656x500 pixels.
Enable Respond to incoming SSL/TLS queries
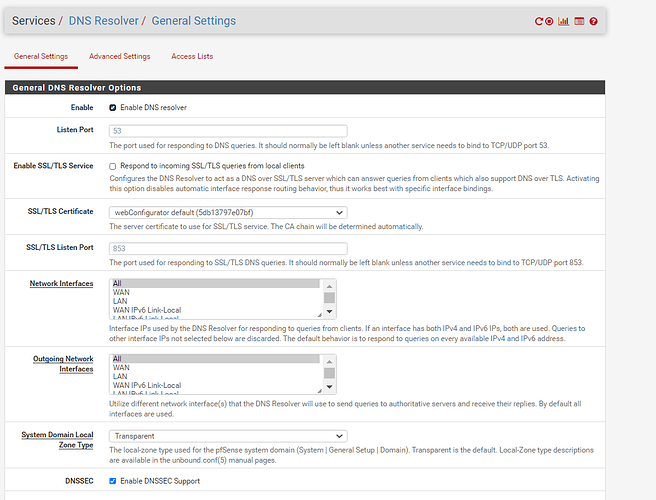[x=113, y=166]
